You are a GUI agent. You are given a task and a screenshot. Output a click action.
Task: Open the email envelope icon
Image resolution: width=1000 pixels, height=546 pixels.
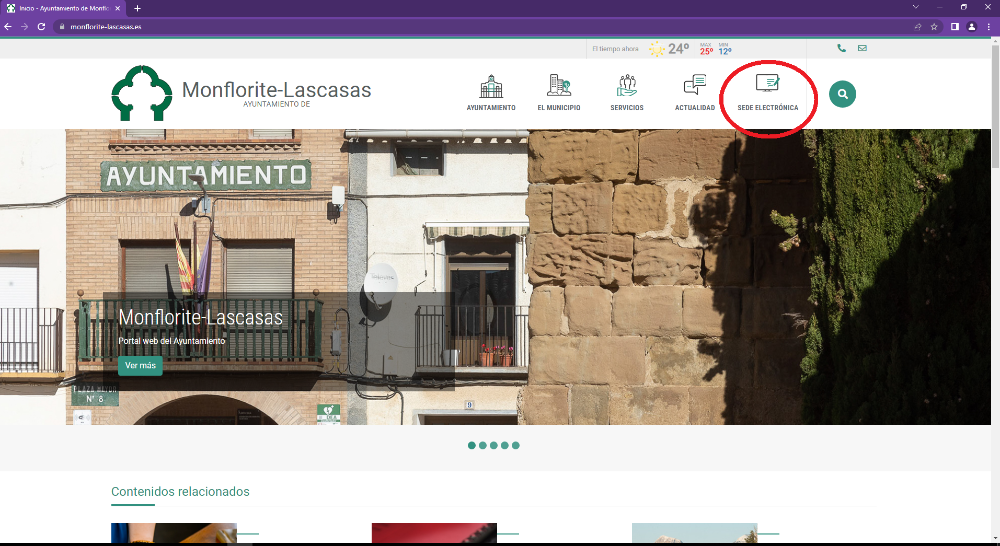[862, 48]
